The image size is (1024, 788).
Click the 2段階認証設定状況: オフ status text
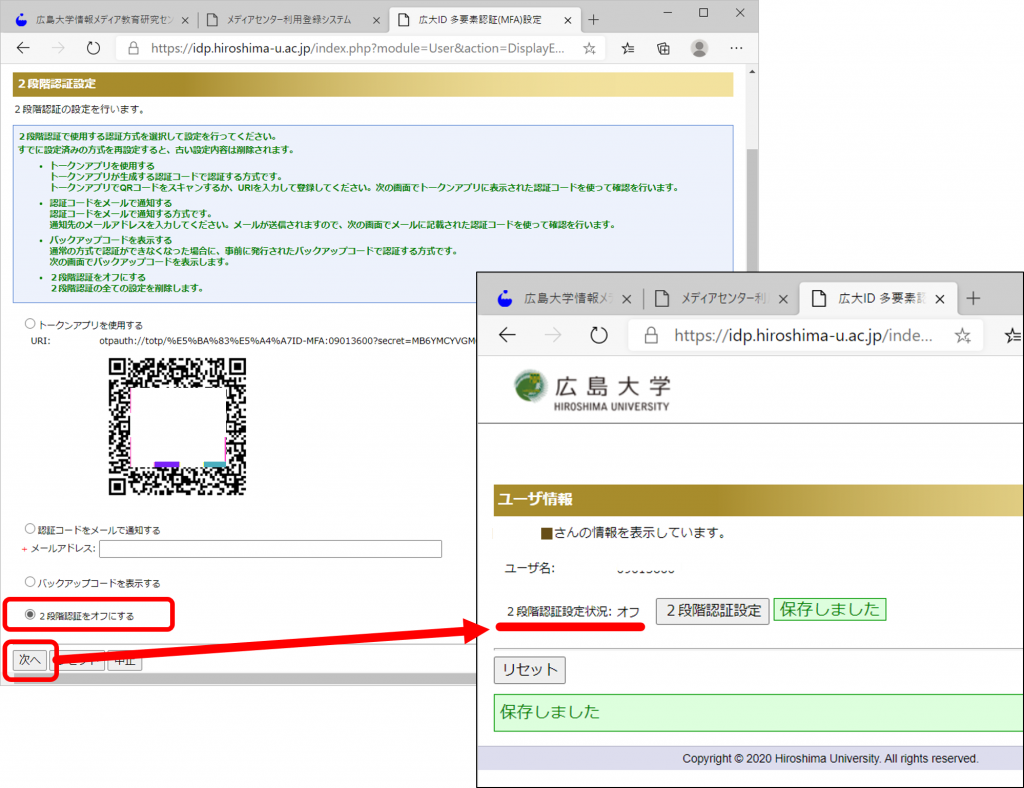(x=573, y=612)
